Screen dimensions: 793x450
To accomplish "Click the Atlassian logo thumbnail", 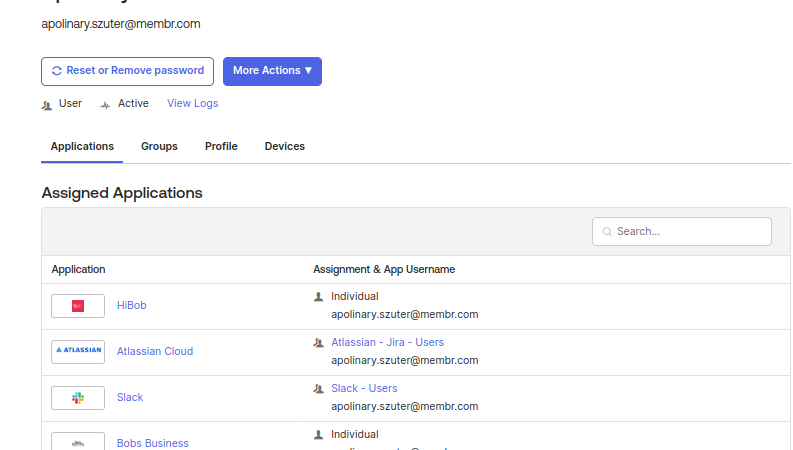I will (78, 352).
